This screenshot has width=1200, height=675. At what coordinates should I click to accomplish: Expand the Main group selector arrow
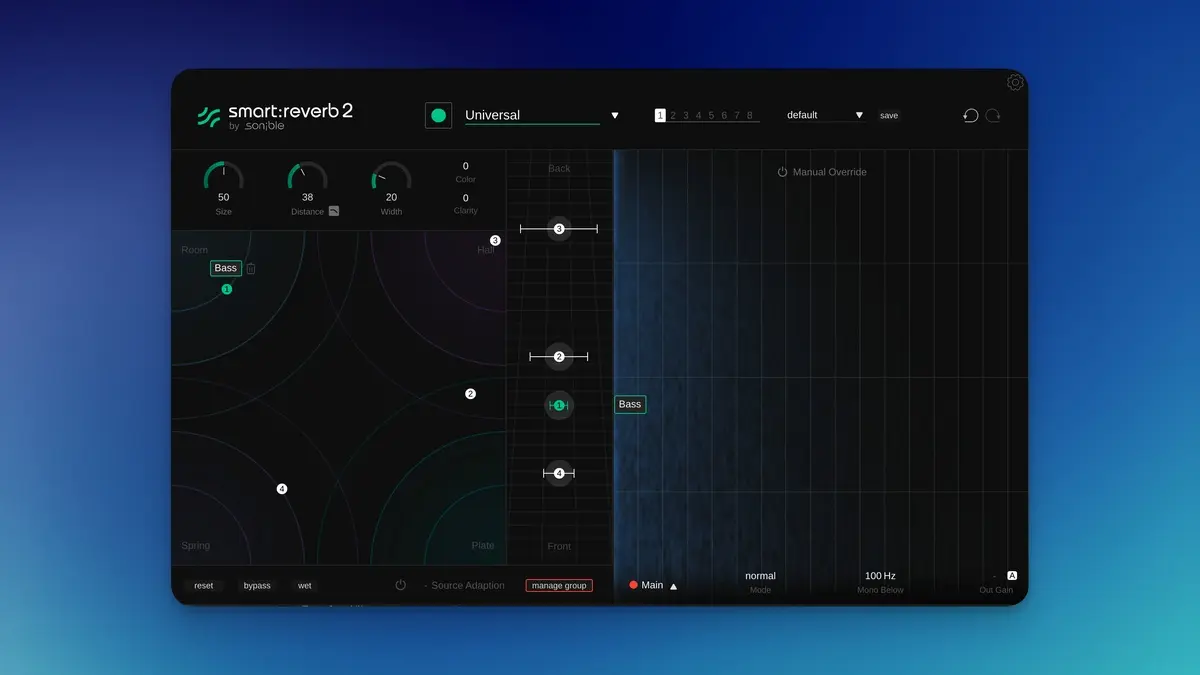click(x=673, y=587)
